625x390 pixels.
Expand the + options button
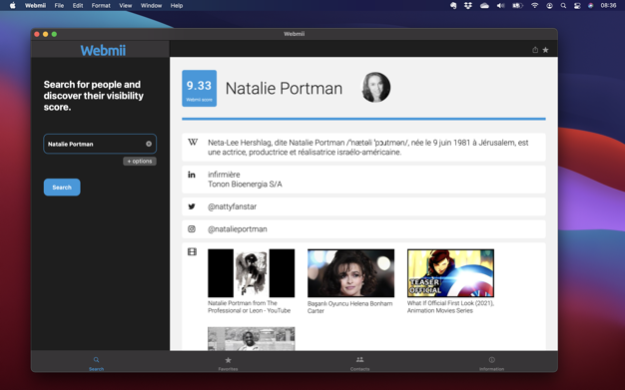pyautogui.click(x=140, y=161)
